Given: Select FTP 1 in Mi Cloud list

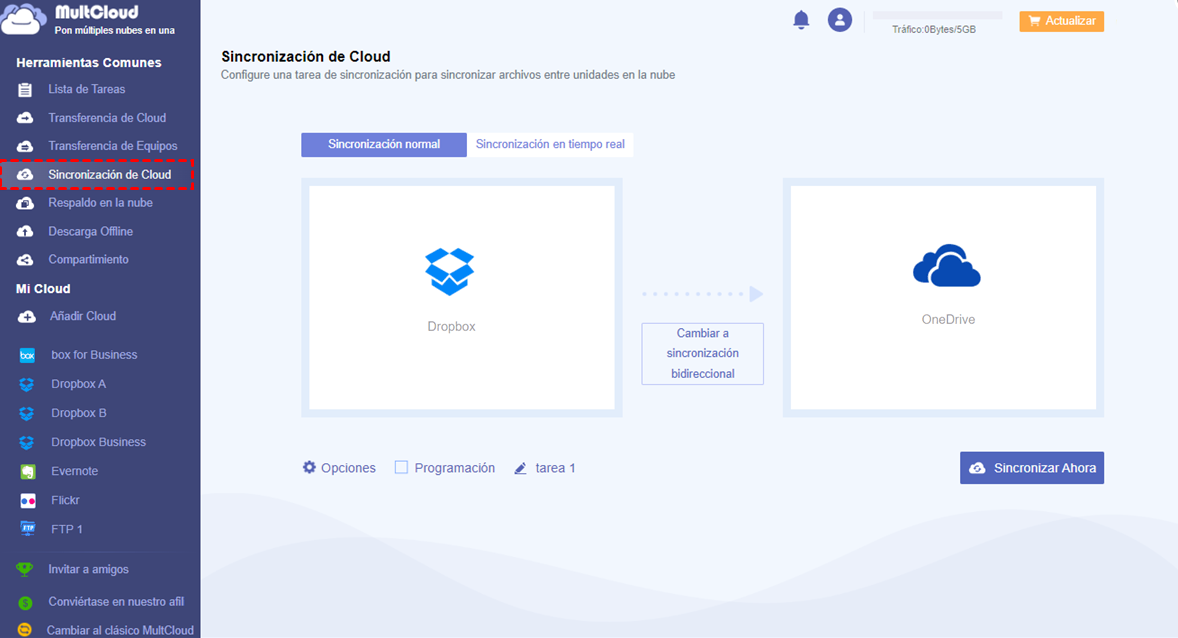Looking at the screenshot, I should [x=67, y=529].
